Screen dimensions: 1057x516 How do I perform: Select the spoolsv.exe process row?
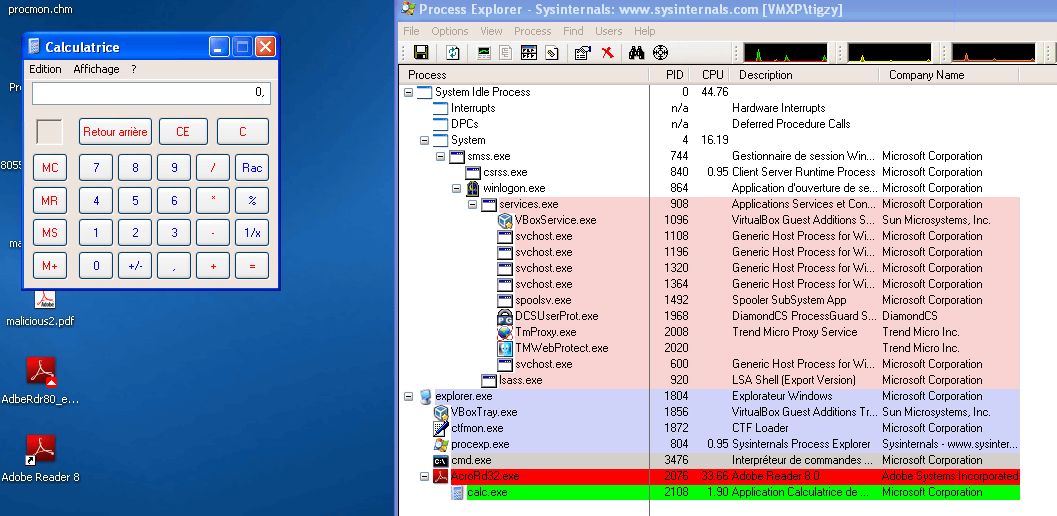tap(710, 300)
